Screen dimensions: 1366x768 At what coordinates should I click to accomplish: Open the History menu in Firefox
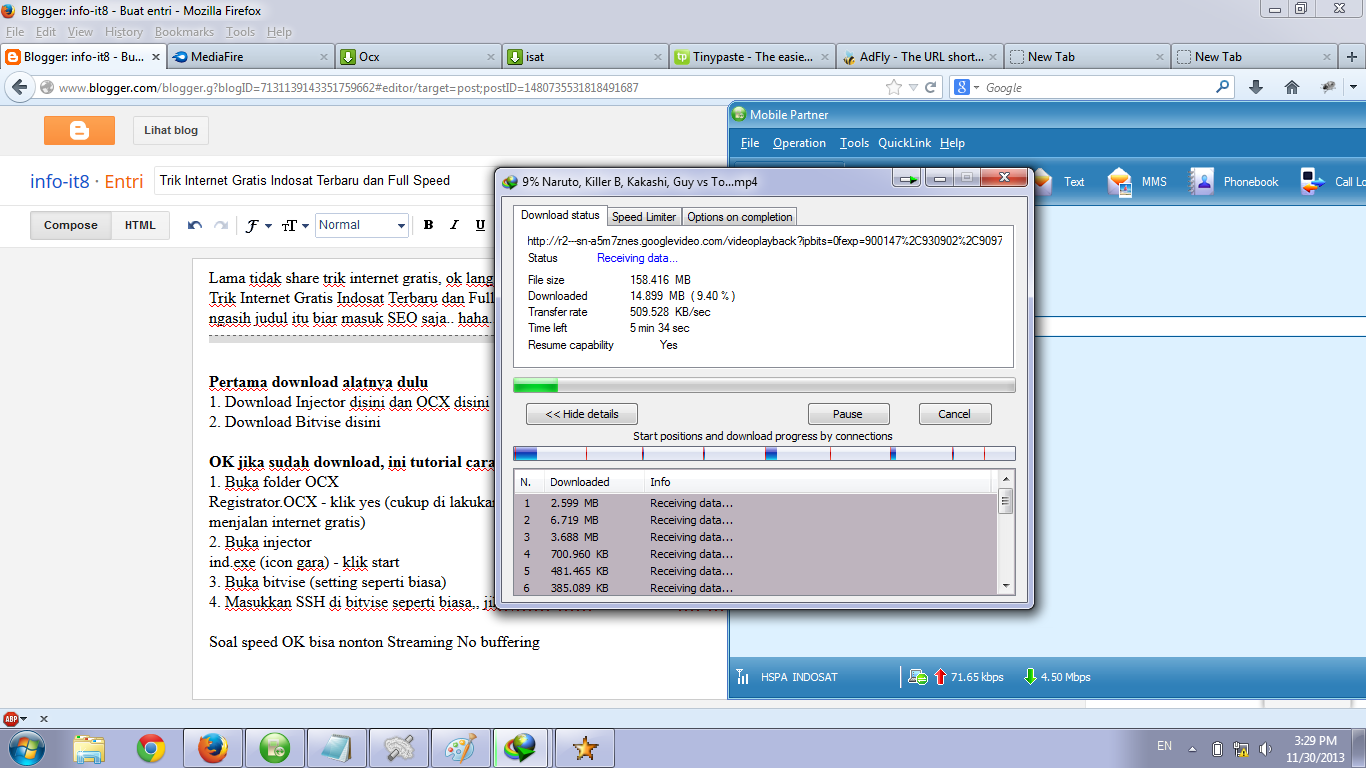(124, 32)
